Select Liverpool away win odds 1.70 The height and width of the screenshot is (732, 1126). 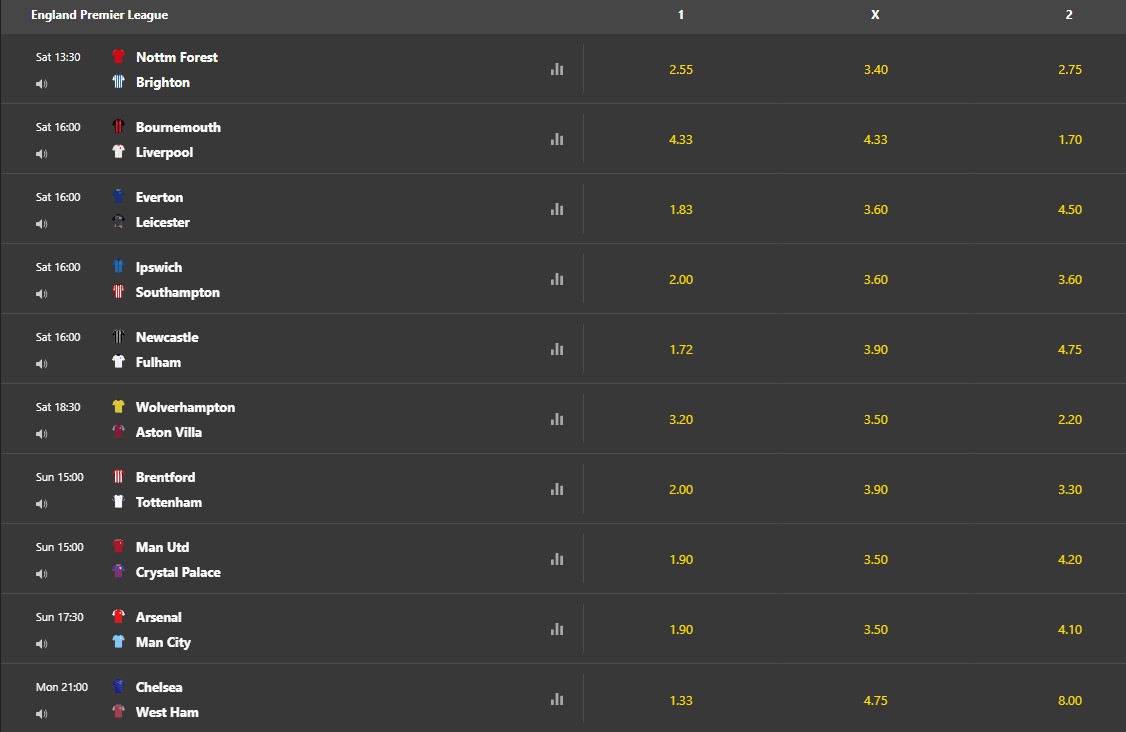[x=1070, y=139]
